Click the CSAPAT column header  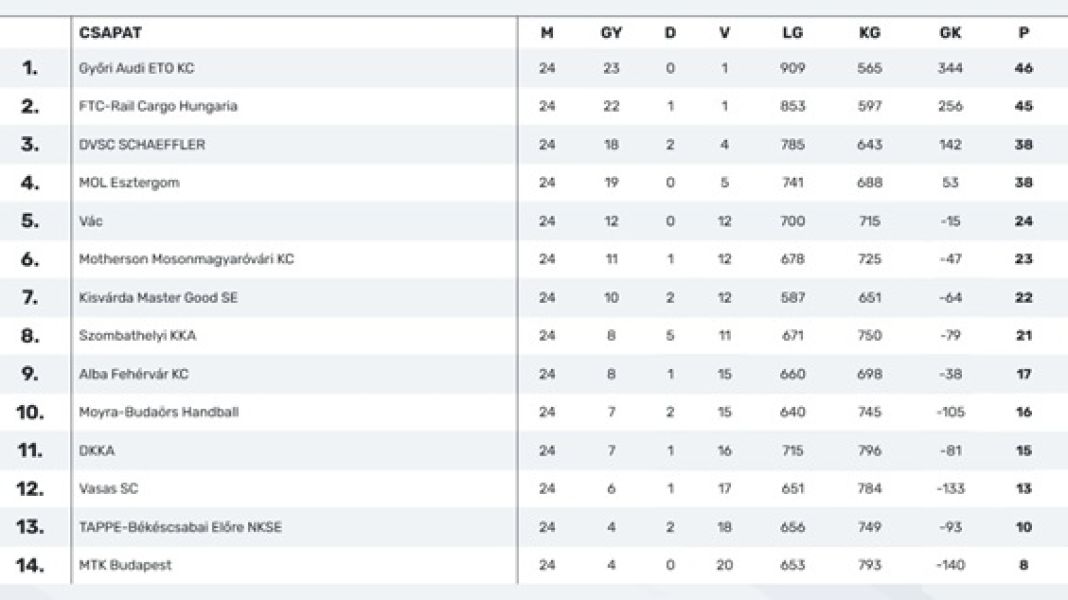110,32
